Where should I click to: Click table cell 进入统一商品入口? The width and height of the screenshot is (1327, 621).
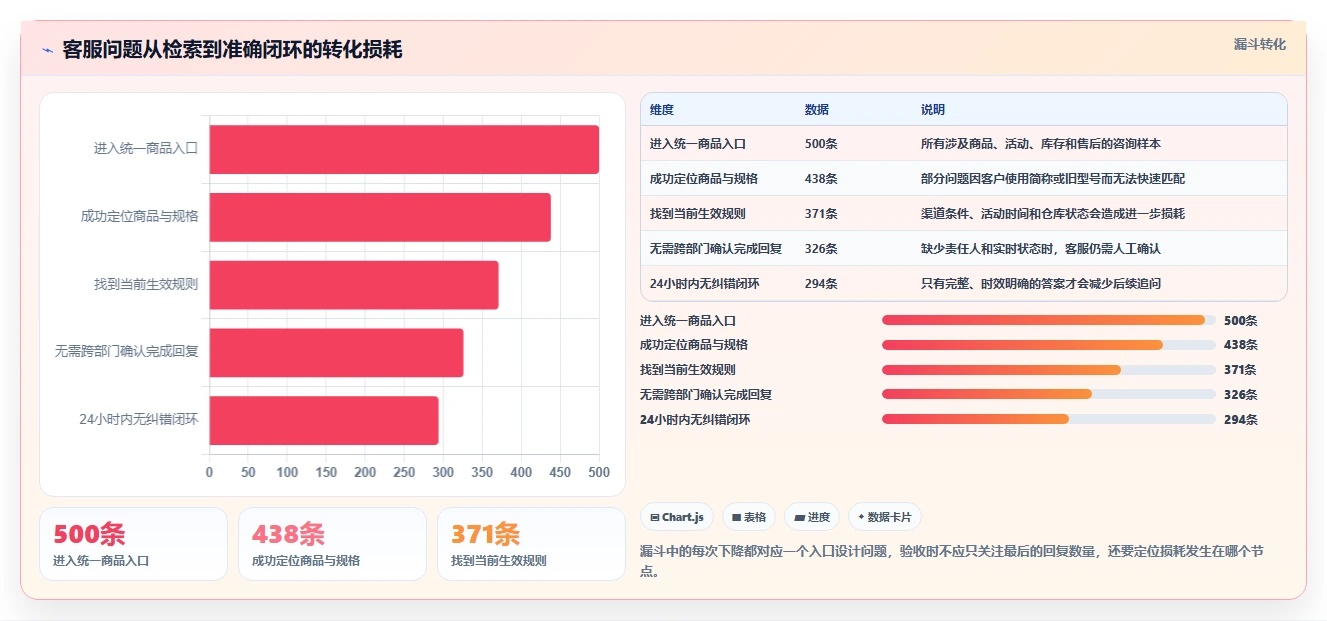coord(698,144)
